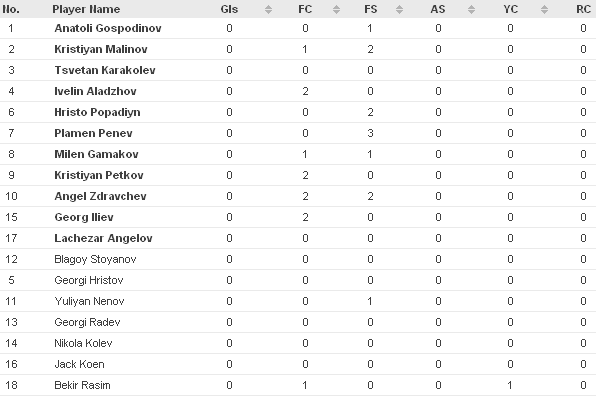Click the YC column sort icon
This screenshot has width=596, height=396.
544,10
